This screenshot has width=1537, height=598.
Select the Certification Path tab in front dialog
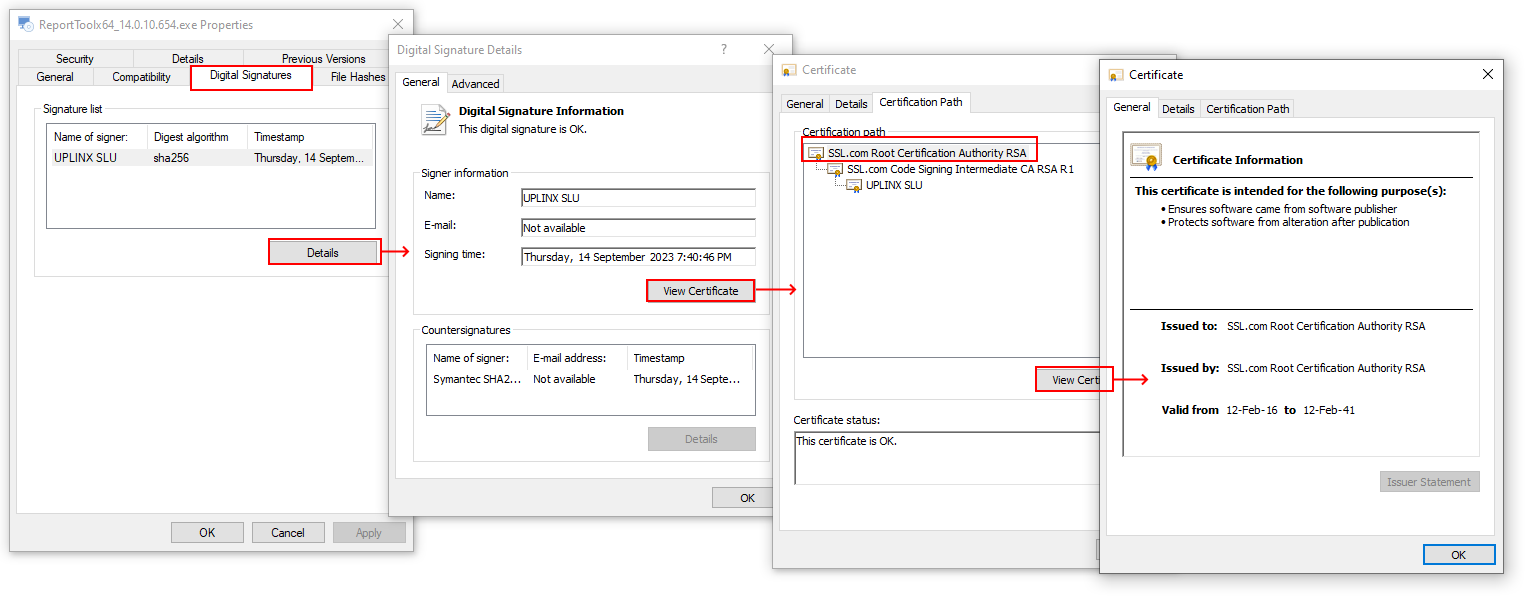click(1247, 109)
